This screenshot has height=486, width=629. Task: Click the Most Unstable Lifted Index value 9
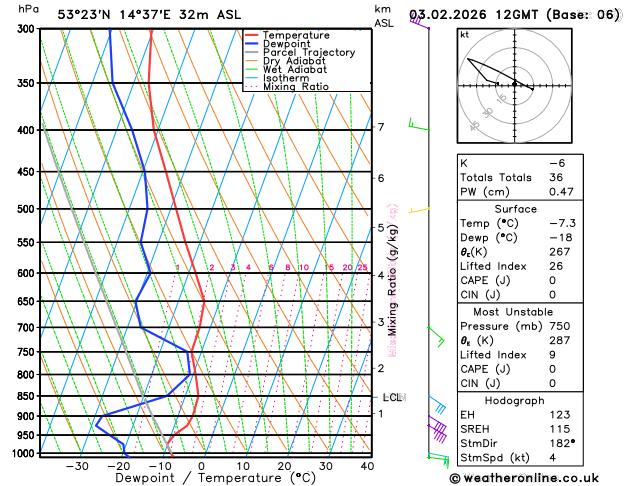point(553,355)
